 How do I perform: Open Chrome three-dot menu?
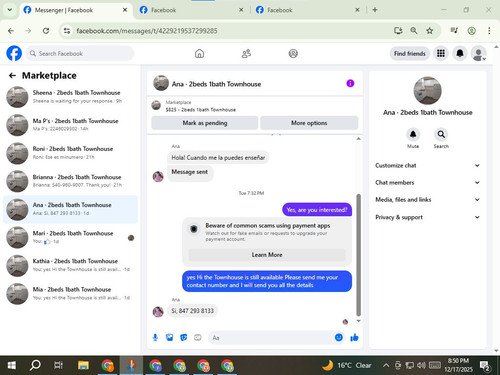point(489,31)
